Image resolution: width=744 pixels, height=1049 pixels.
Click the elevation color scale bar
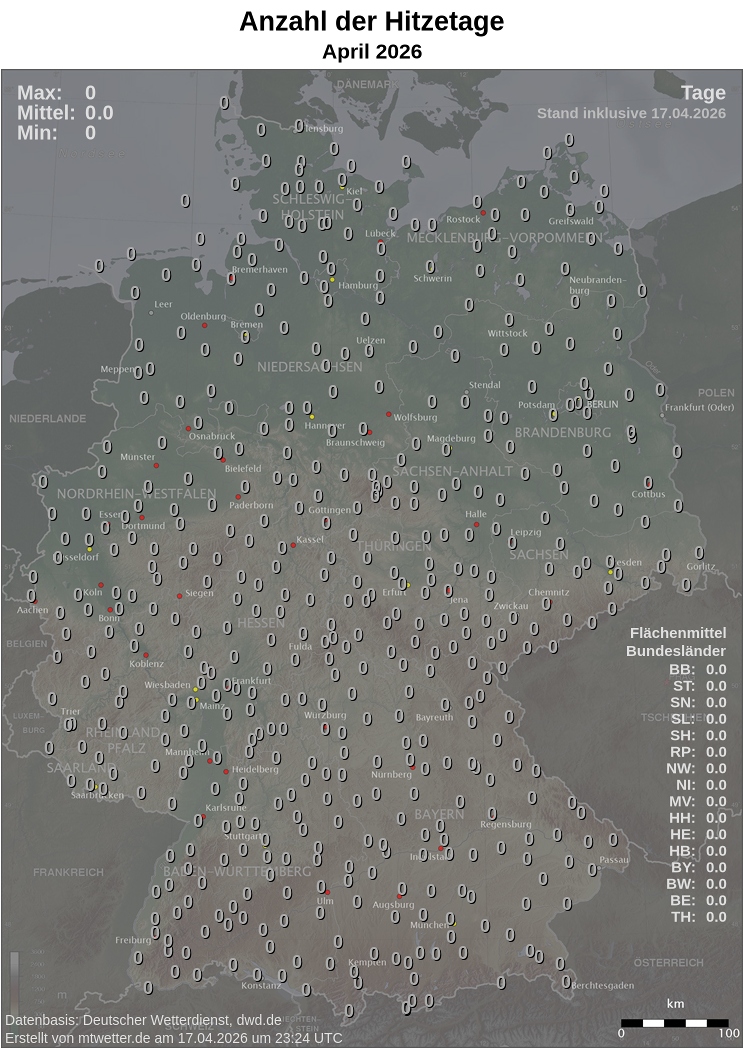coord(14,978)
